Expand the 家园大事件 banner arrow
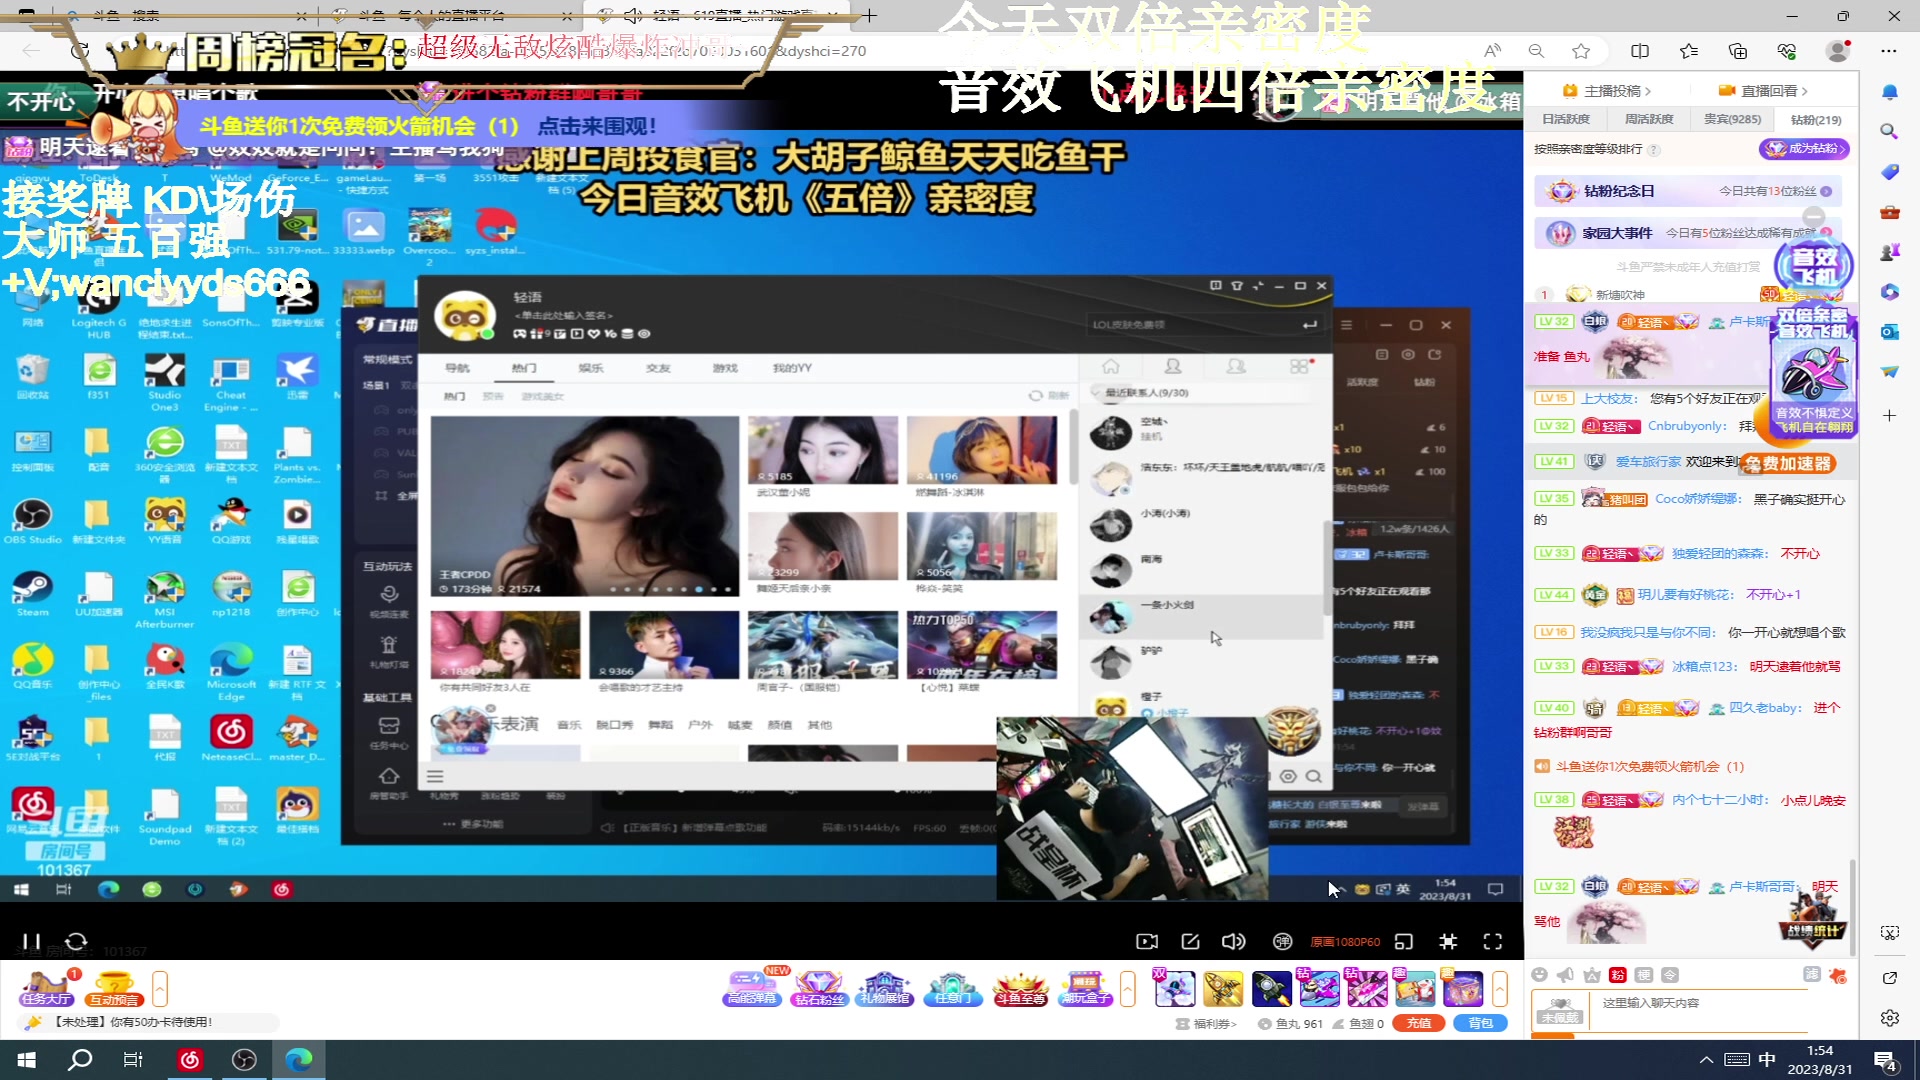The height and width of the screenshot is (1080, 1920). click(1825, 233)
